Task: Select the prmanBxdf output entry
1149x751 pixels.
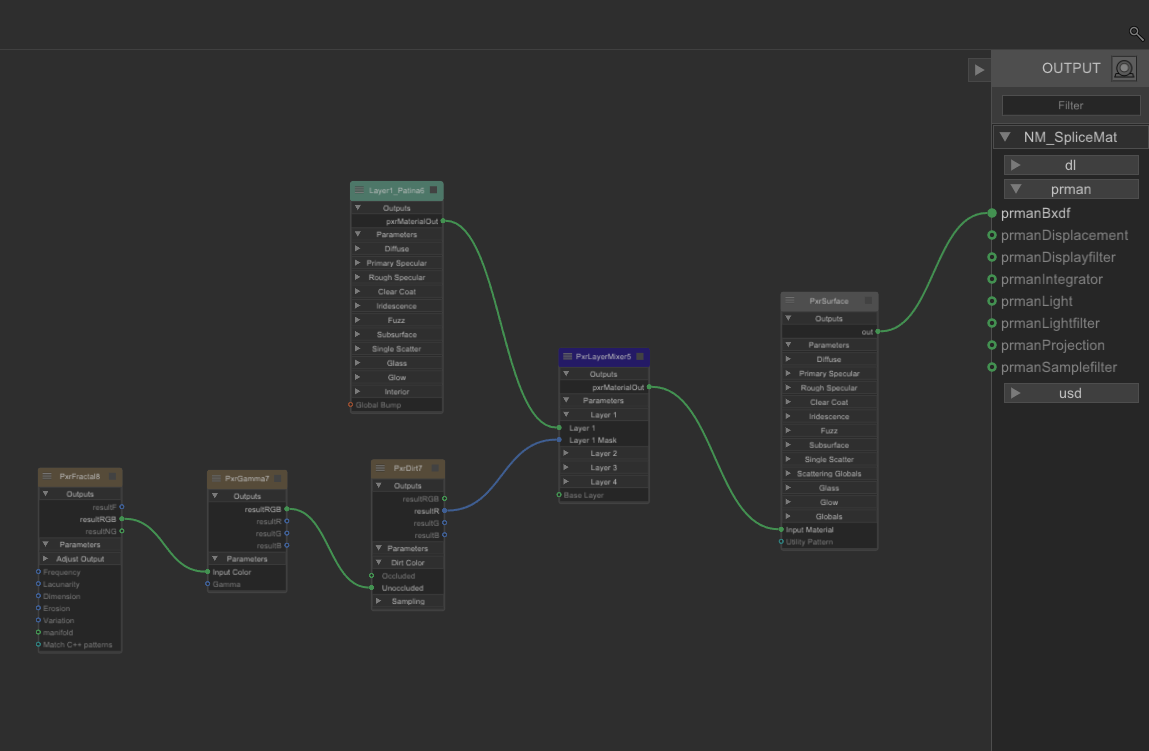Action: (x=1035, y=213)
